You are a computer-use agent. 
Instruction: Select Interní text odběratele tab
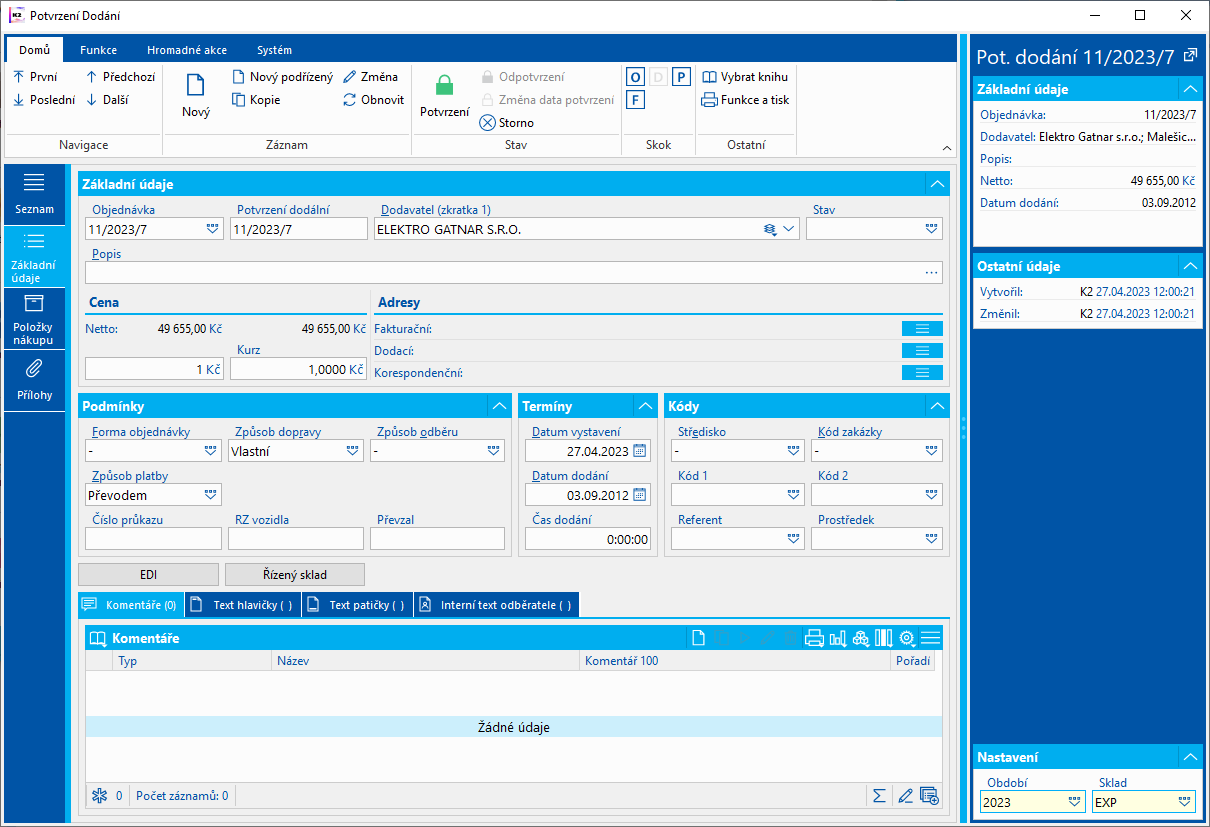pos(496,605)
